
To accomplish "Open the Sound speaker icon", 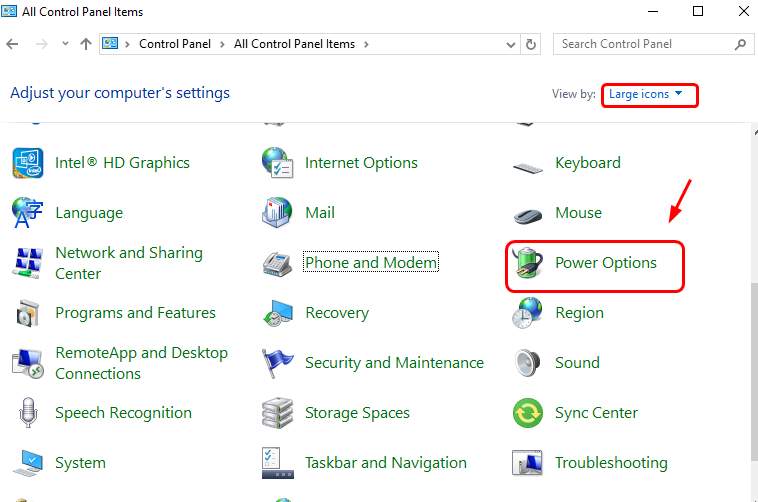I will (x=527, y=363).
